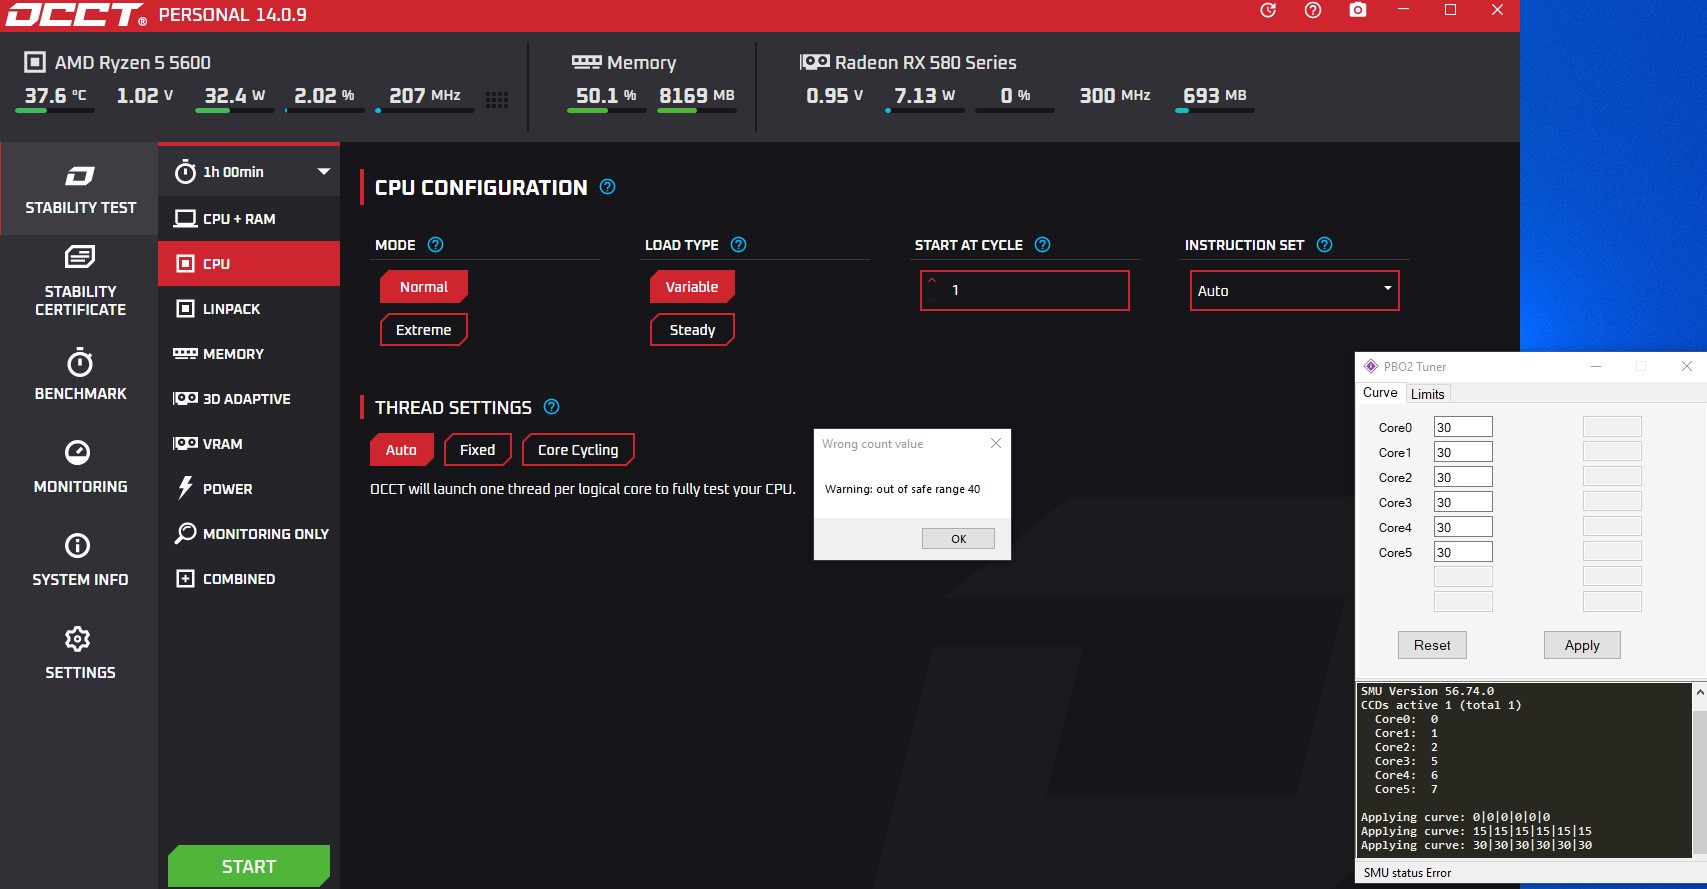Click the SMU status Error text
Viewport: 1707px width, 889px height.
(x=1407, y=873)
